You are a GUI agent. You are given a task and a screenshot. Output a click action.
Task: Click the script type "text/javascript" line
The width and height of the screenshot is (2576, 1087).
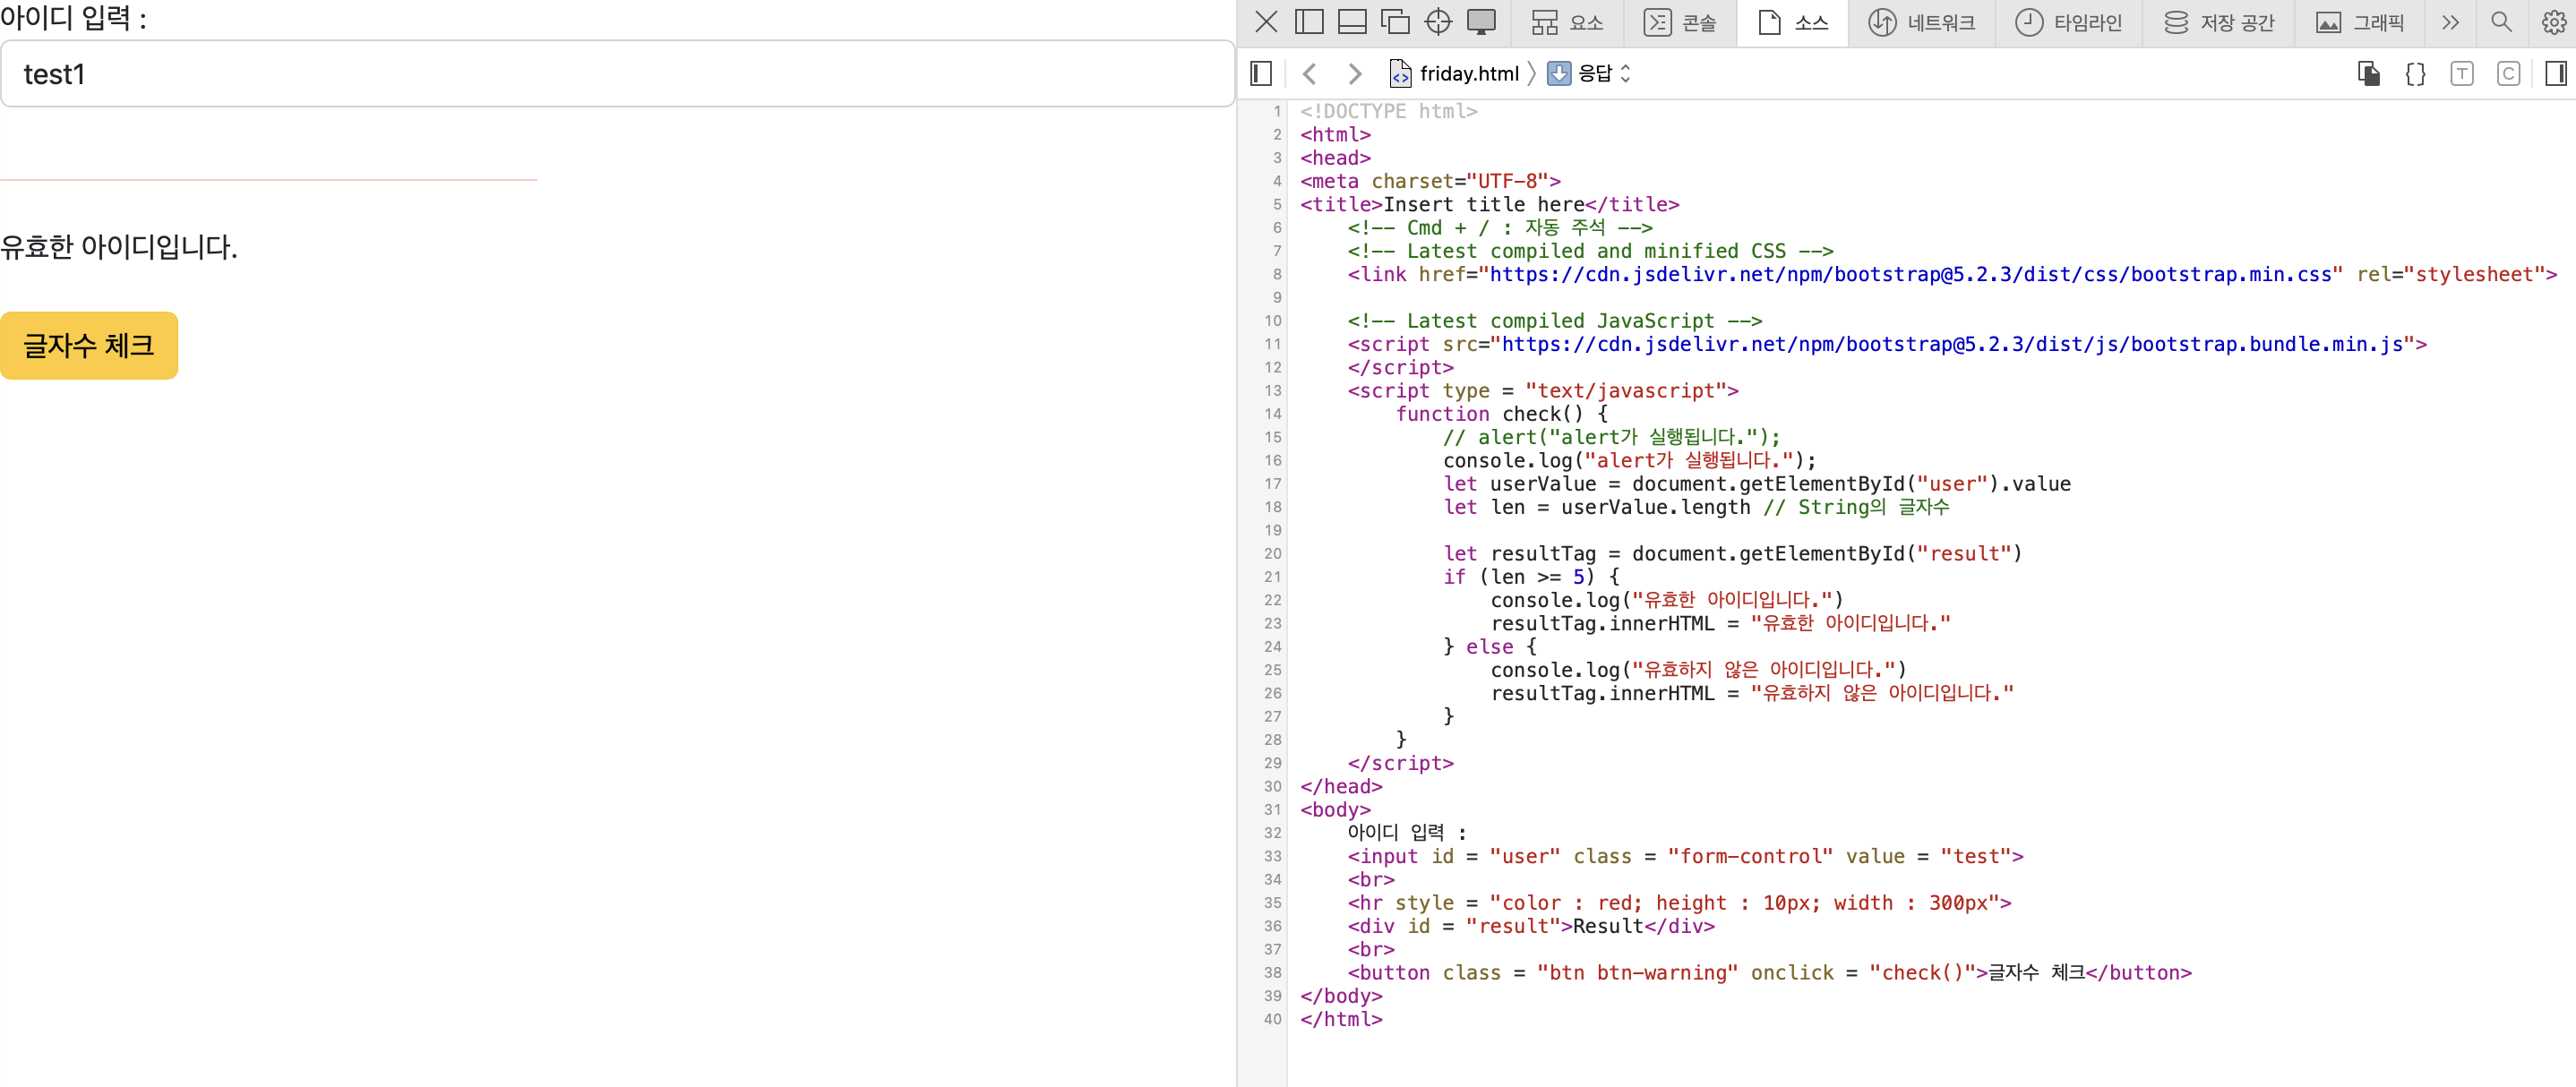1543,391
